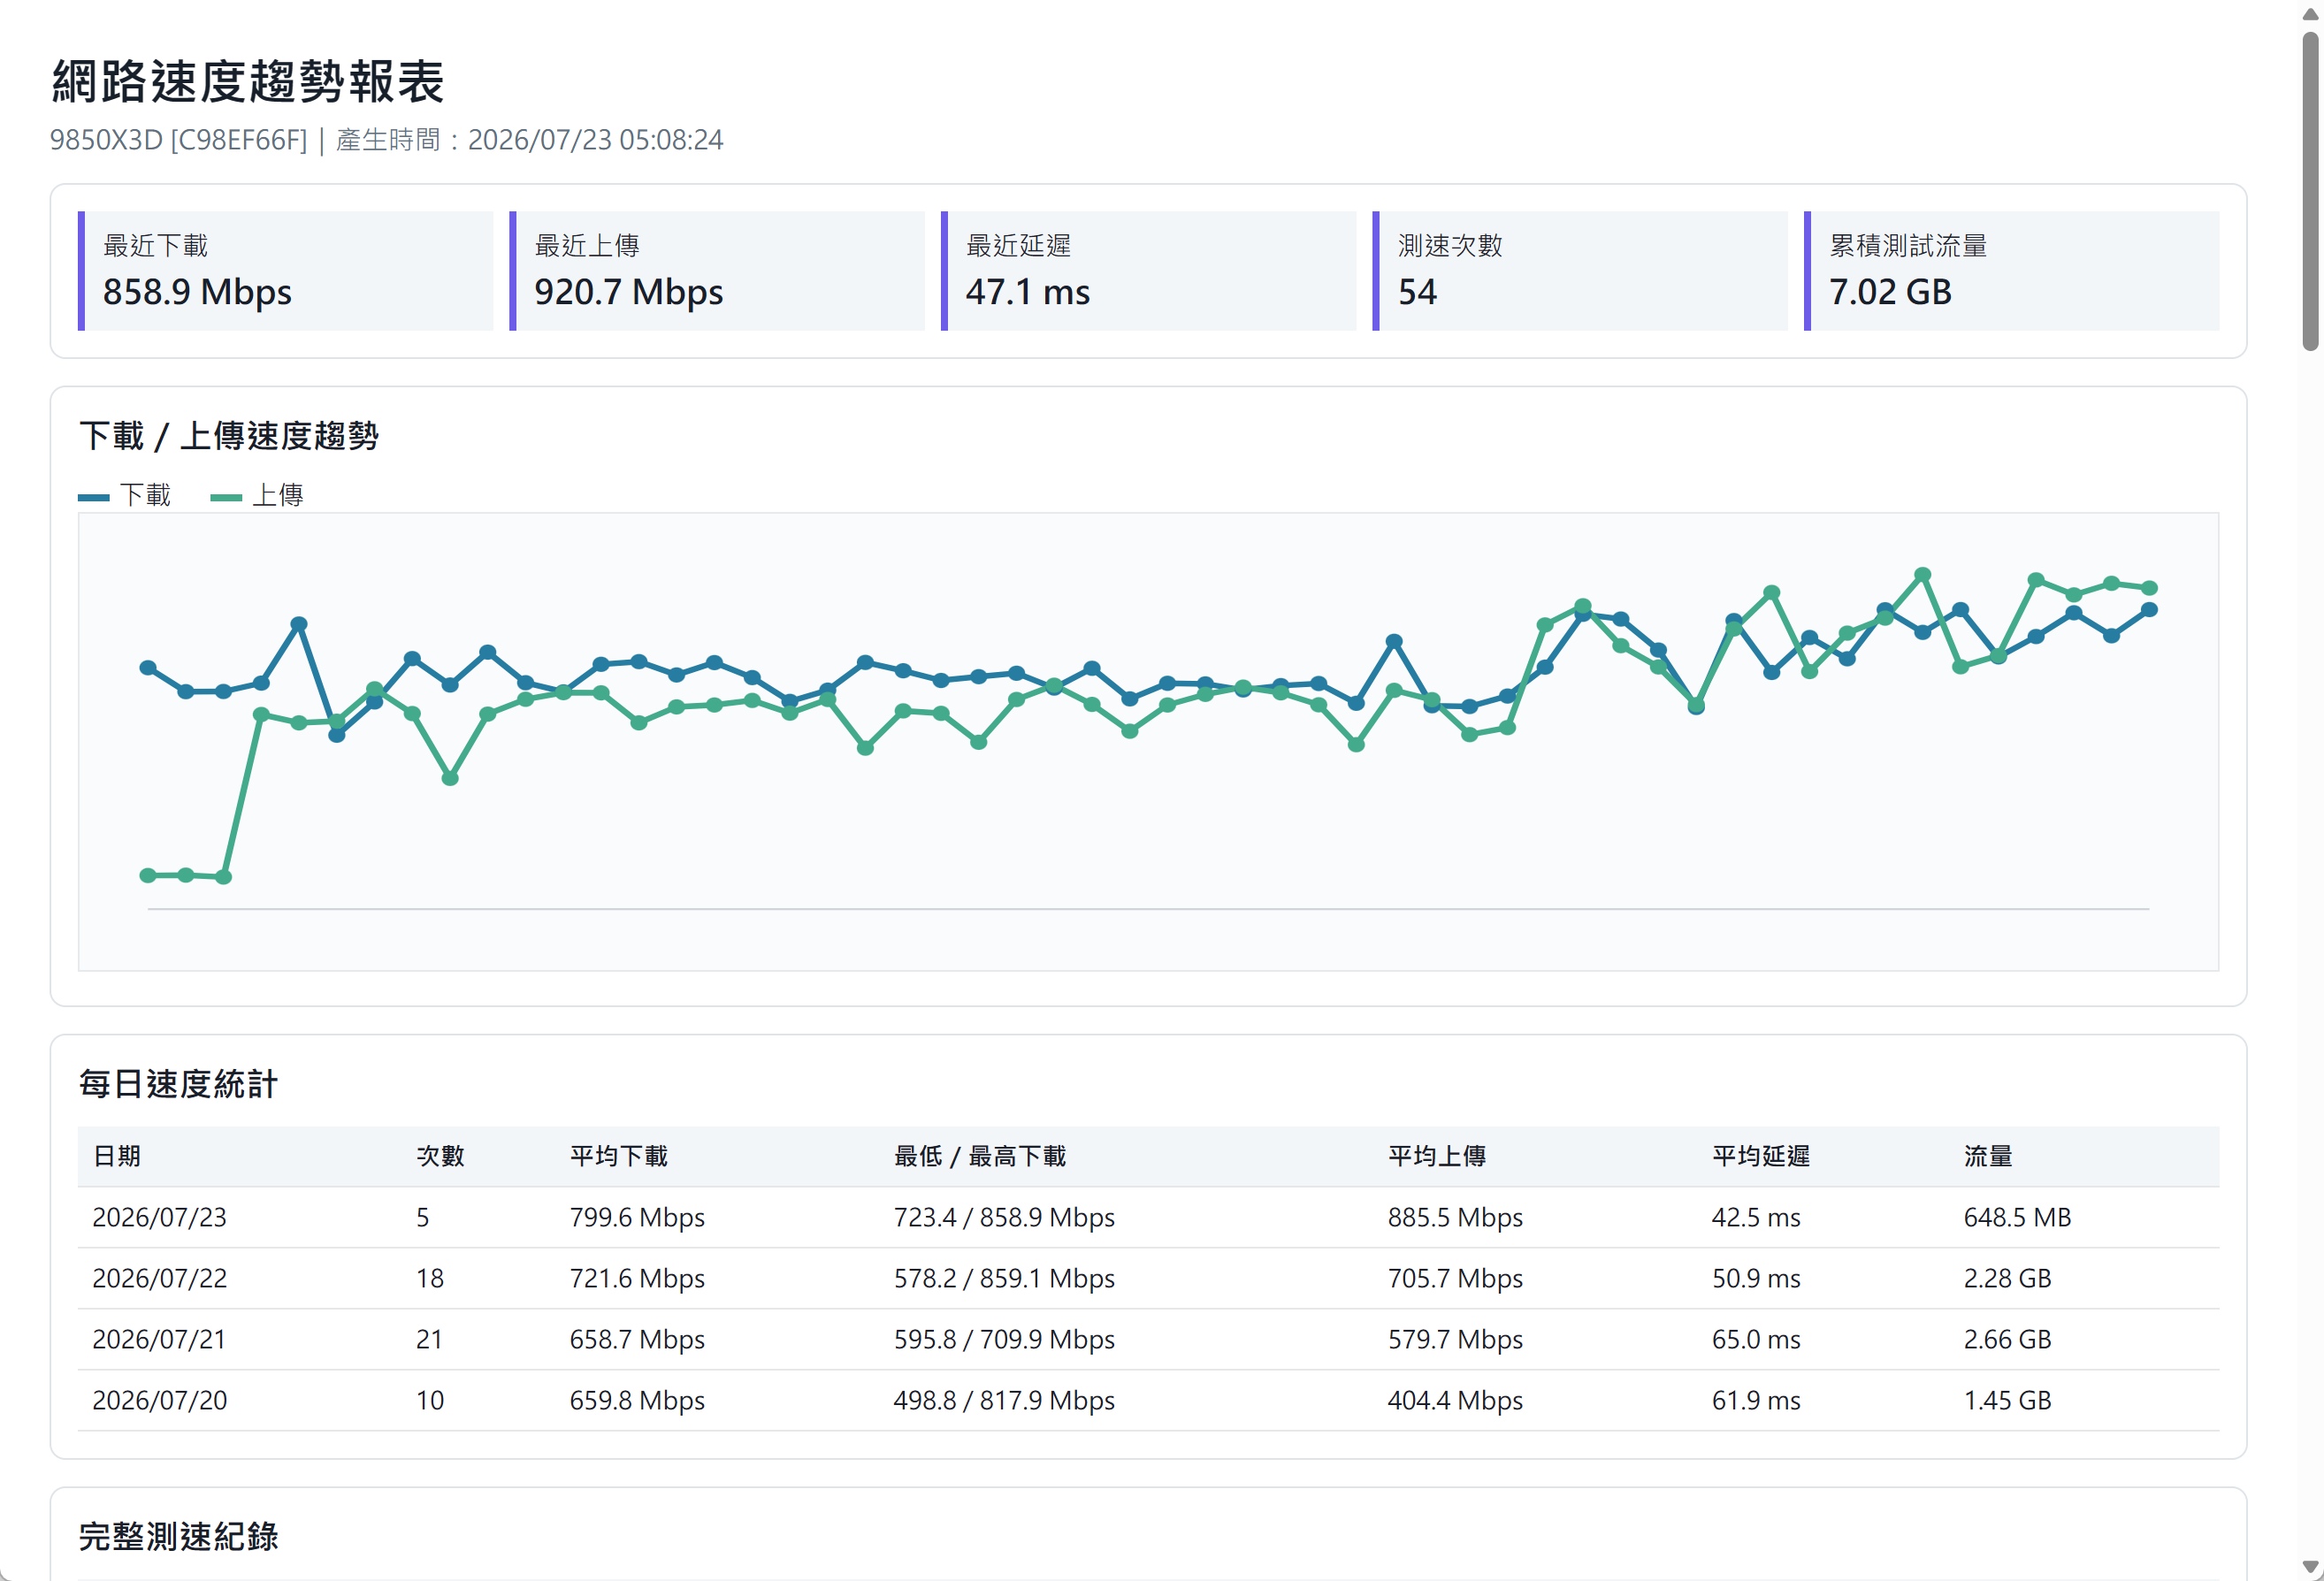Click the scrollbar up arrow
The image size is (2324, 1581).
(2310, 14)
